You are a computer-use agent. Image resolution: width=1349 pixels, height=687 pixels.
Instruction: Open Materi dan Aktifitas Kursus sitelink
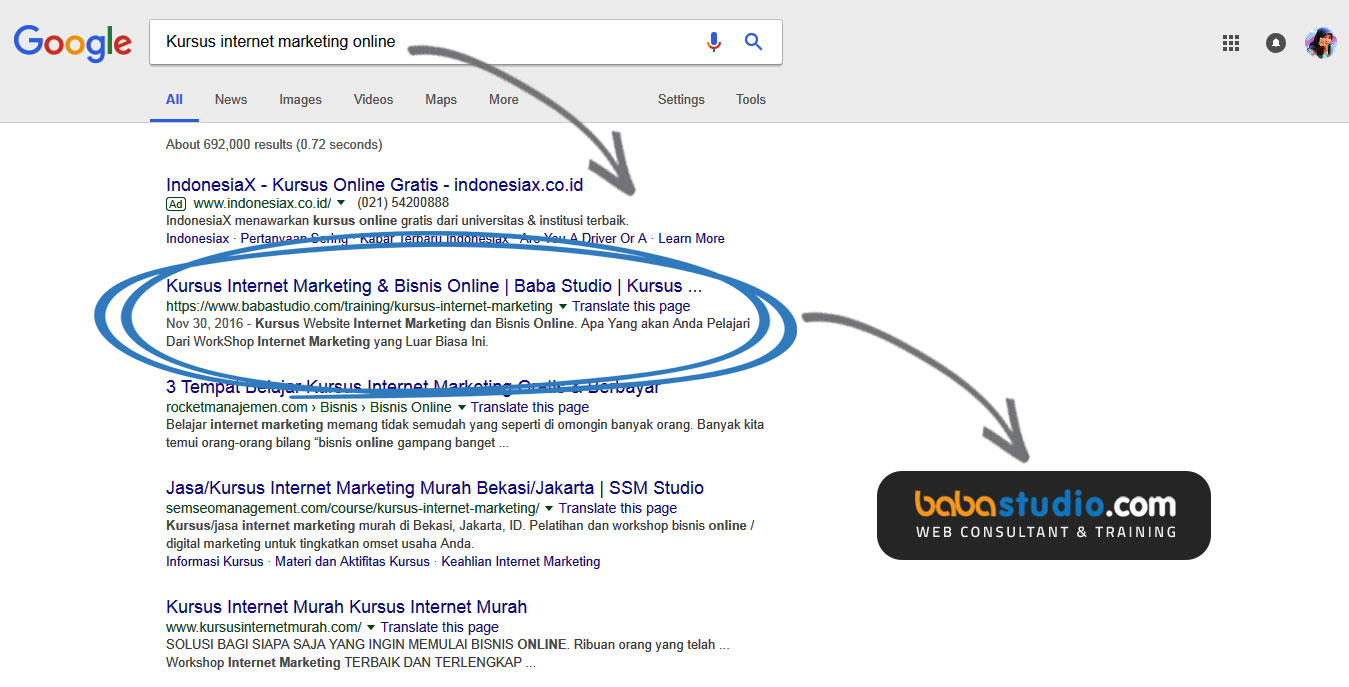[x=352, y=561]
